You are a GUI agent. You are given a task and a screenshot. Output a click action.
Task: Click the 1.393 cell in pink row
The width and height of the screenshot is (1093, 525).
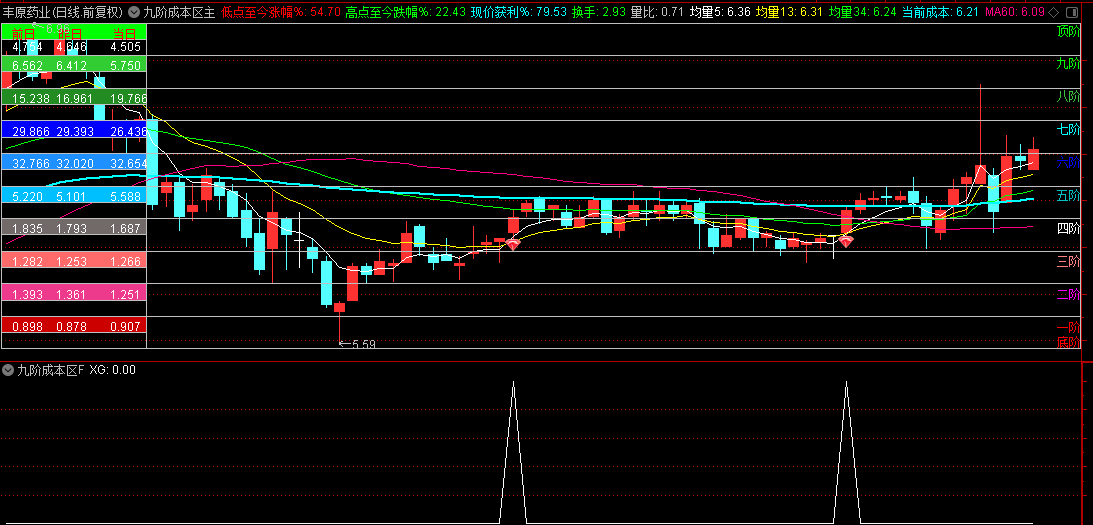click(26, 294)
